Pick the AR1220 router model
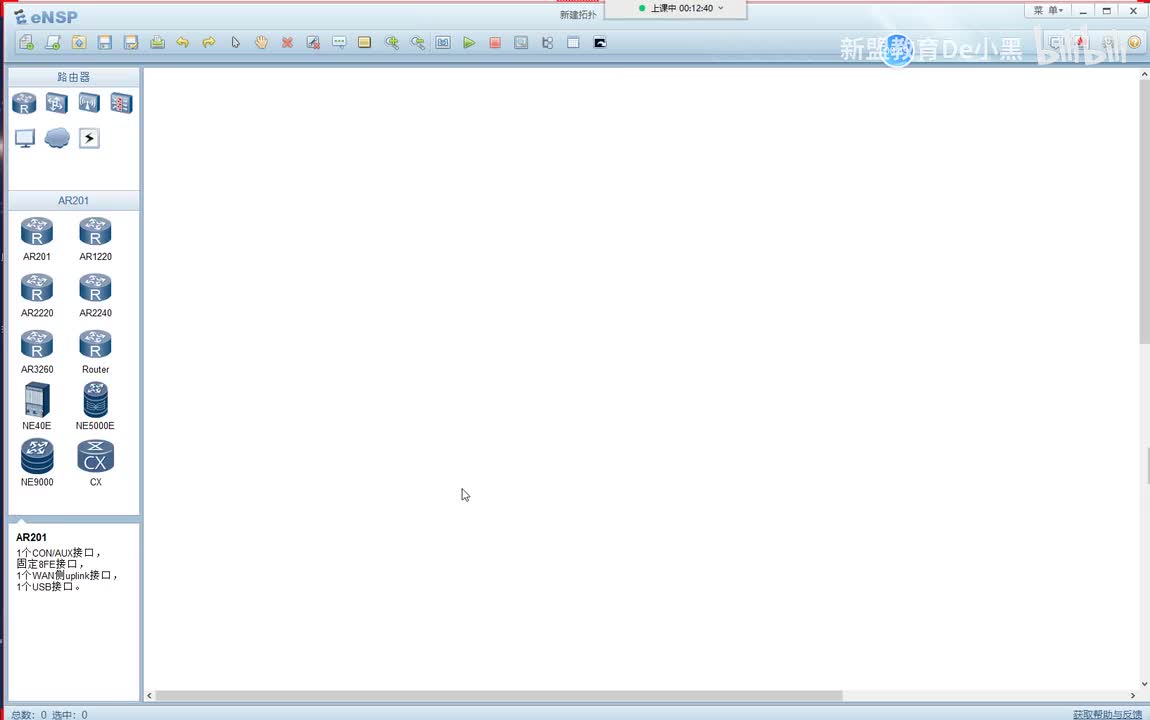 click(95, 238)
